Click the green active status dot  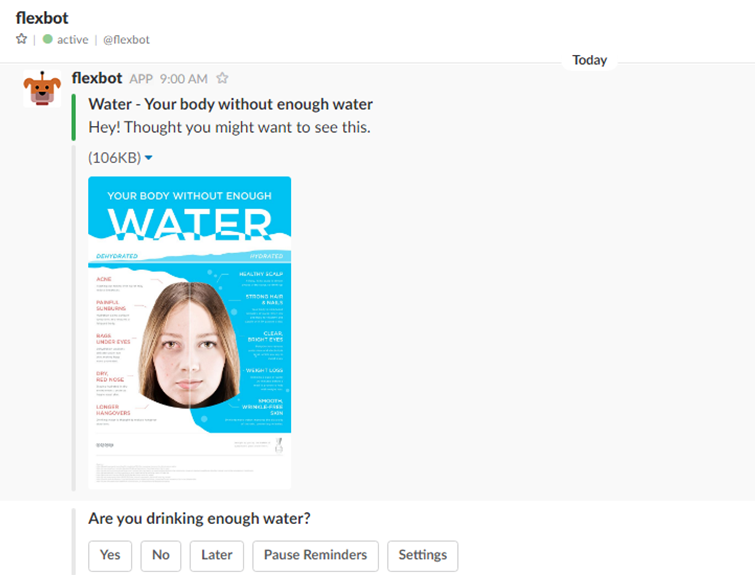47,39
